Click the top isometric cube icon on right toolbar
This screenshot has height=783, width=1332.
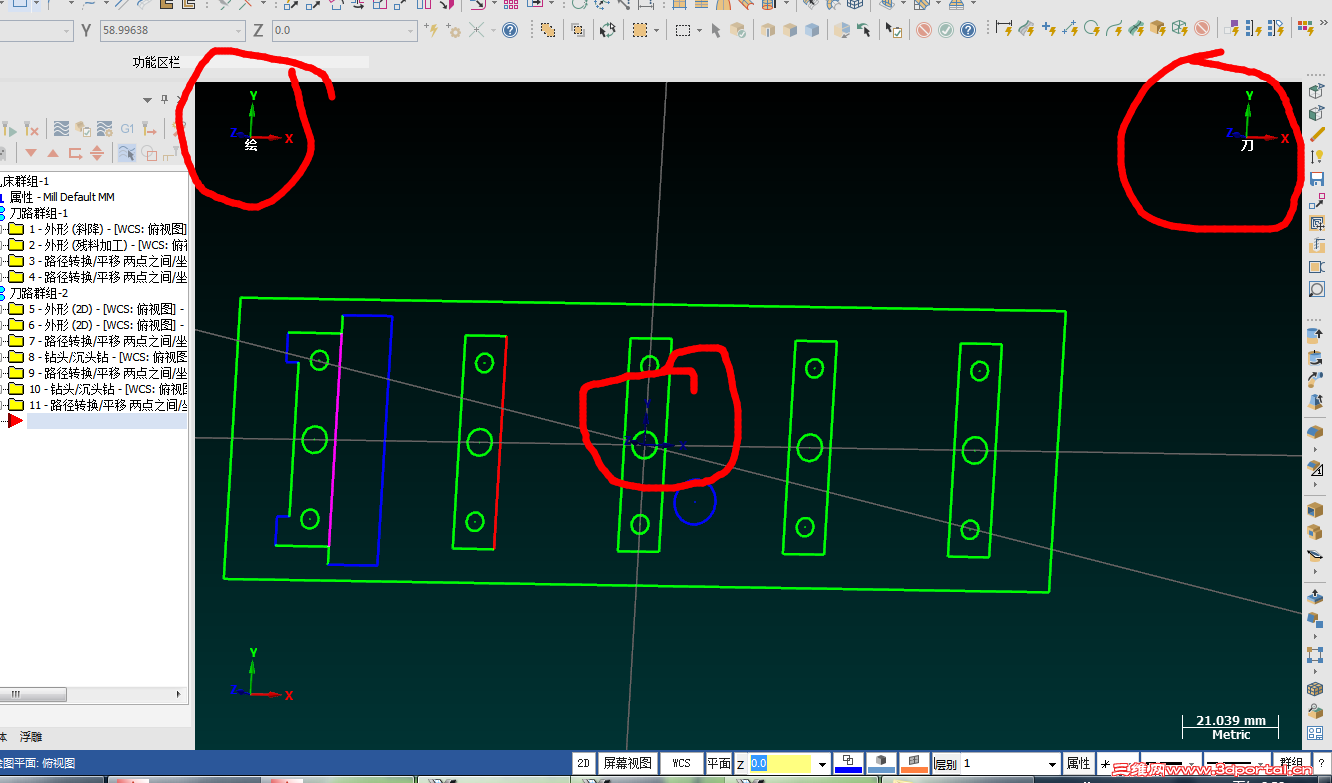1317,91
